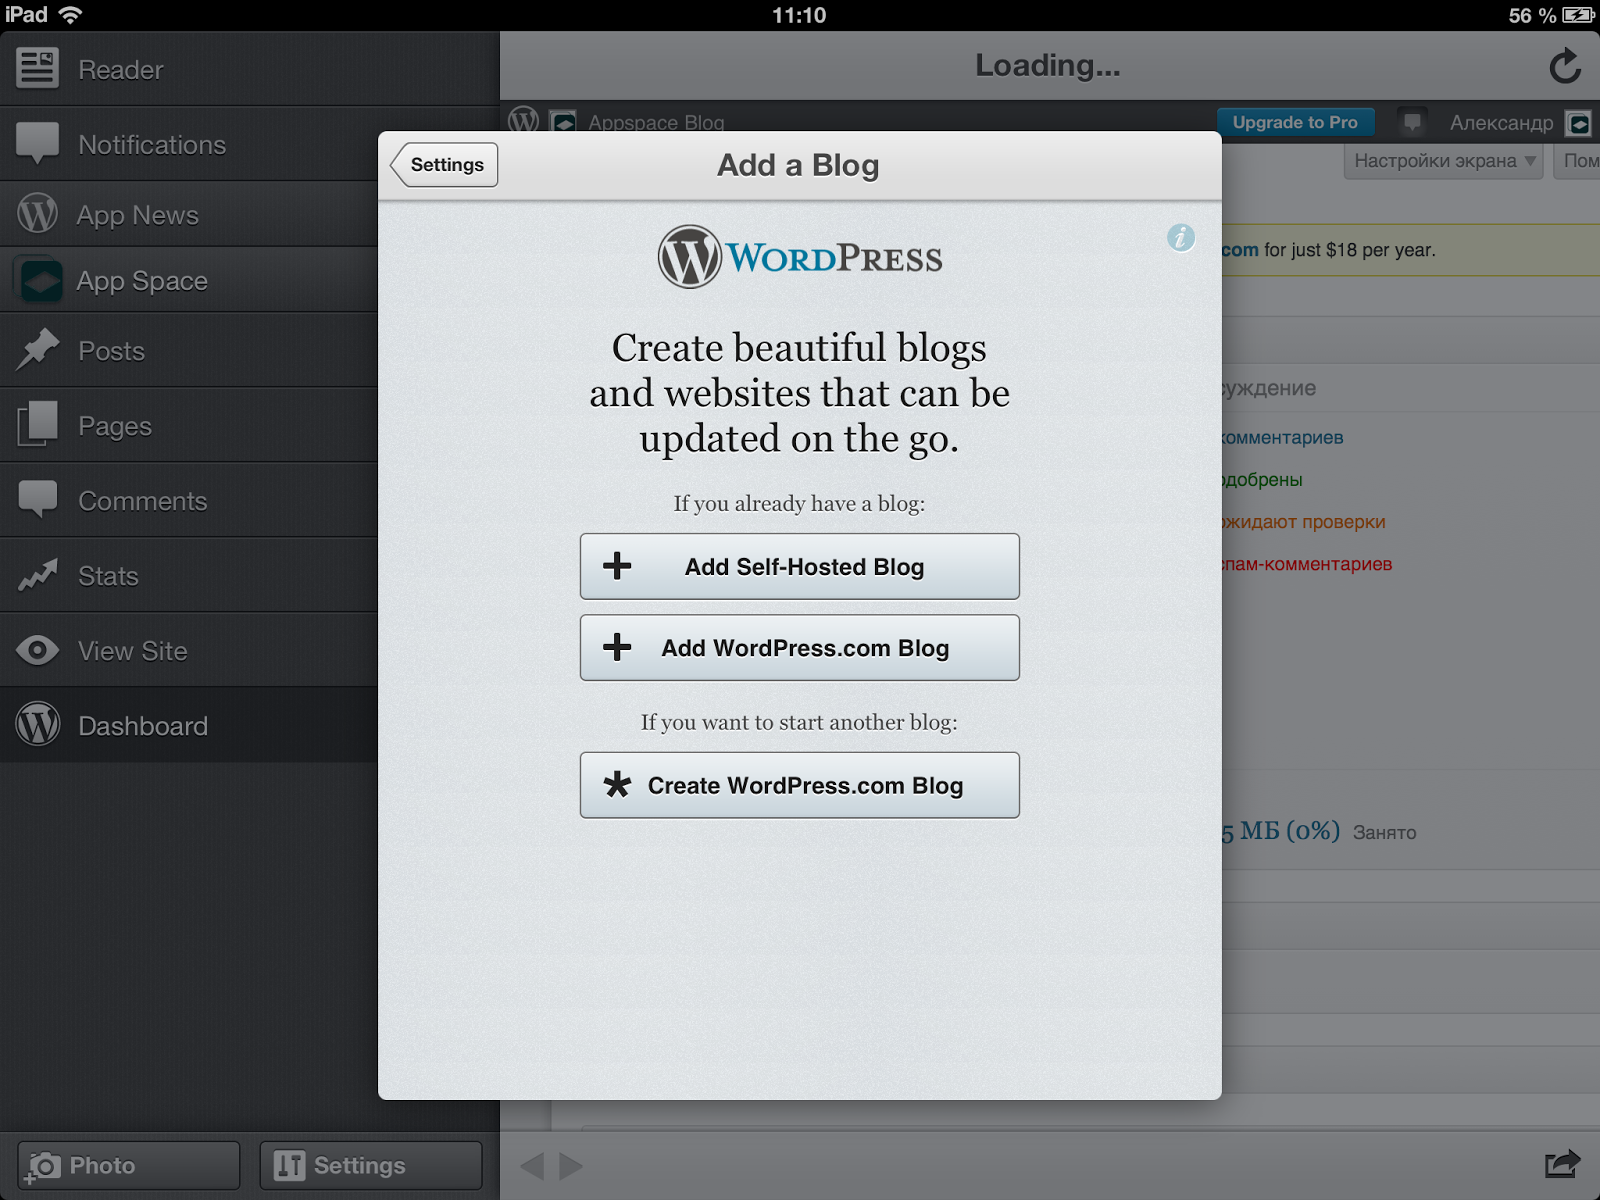Click the share icon at bottom right
This screenshot has width=1600, height=1200.
point(1562,1164)
